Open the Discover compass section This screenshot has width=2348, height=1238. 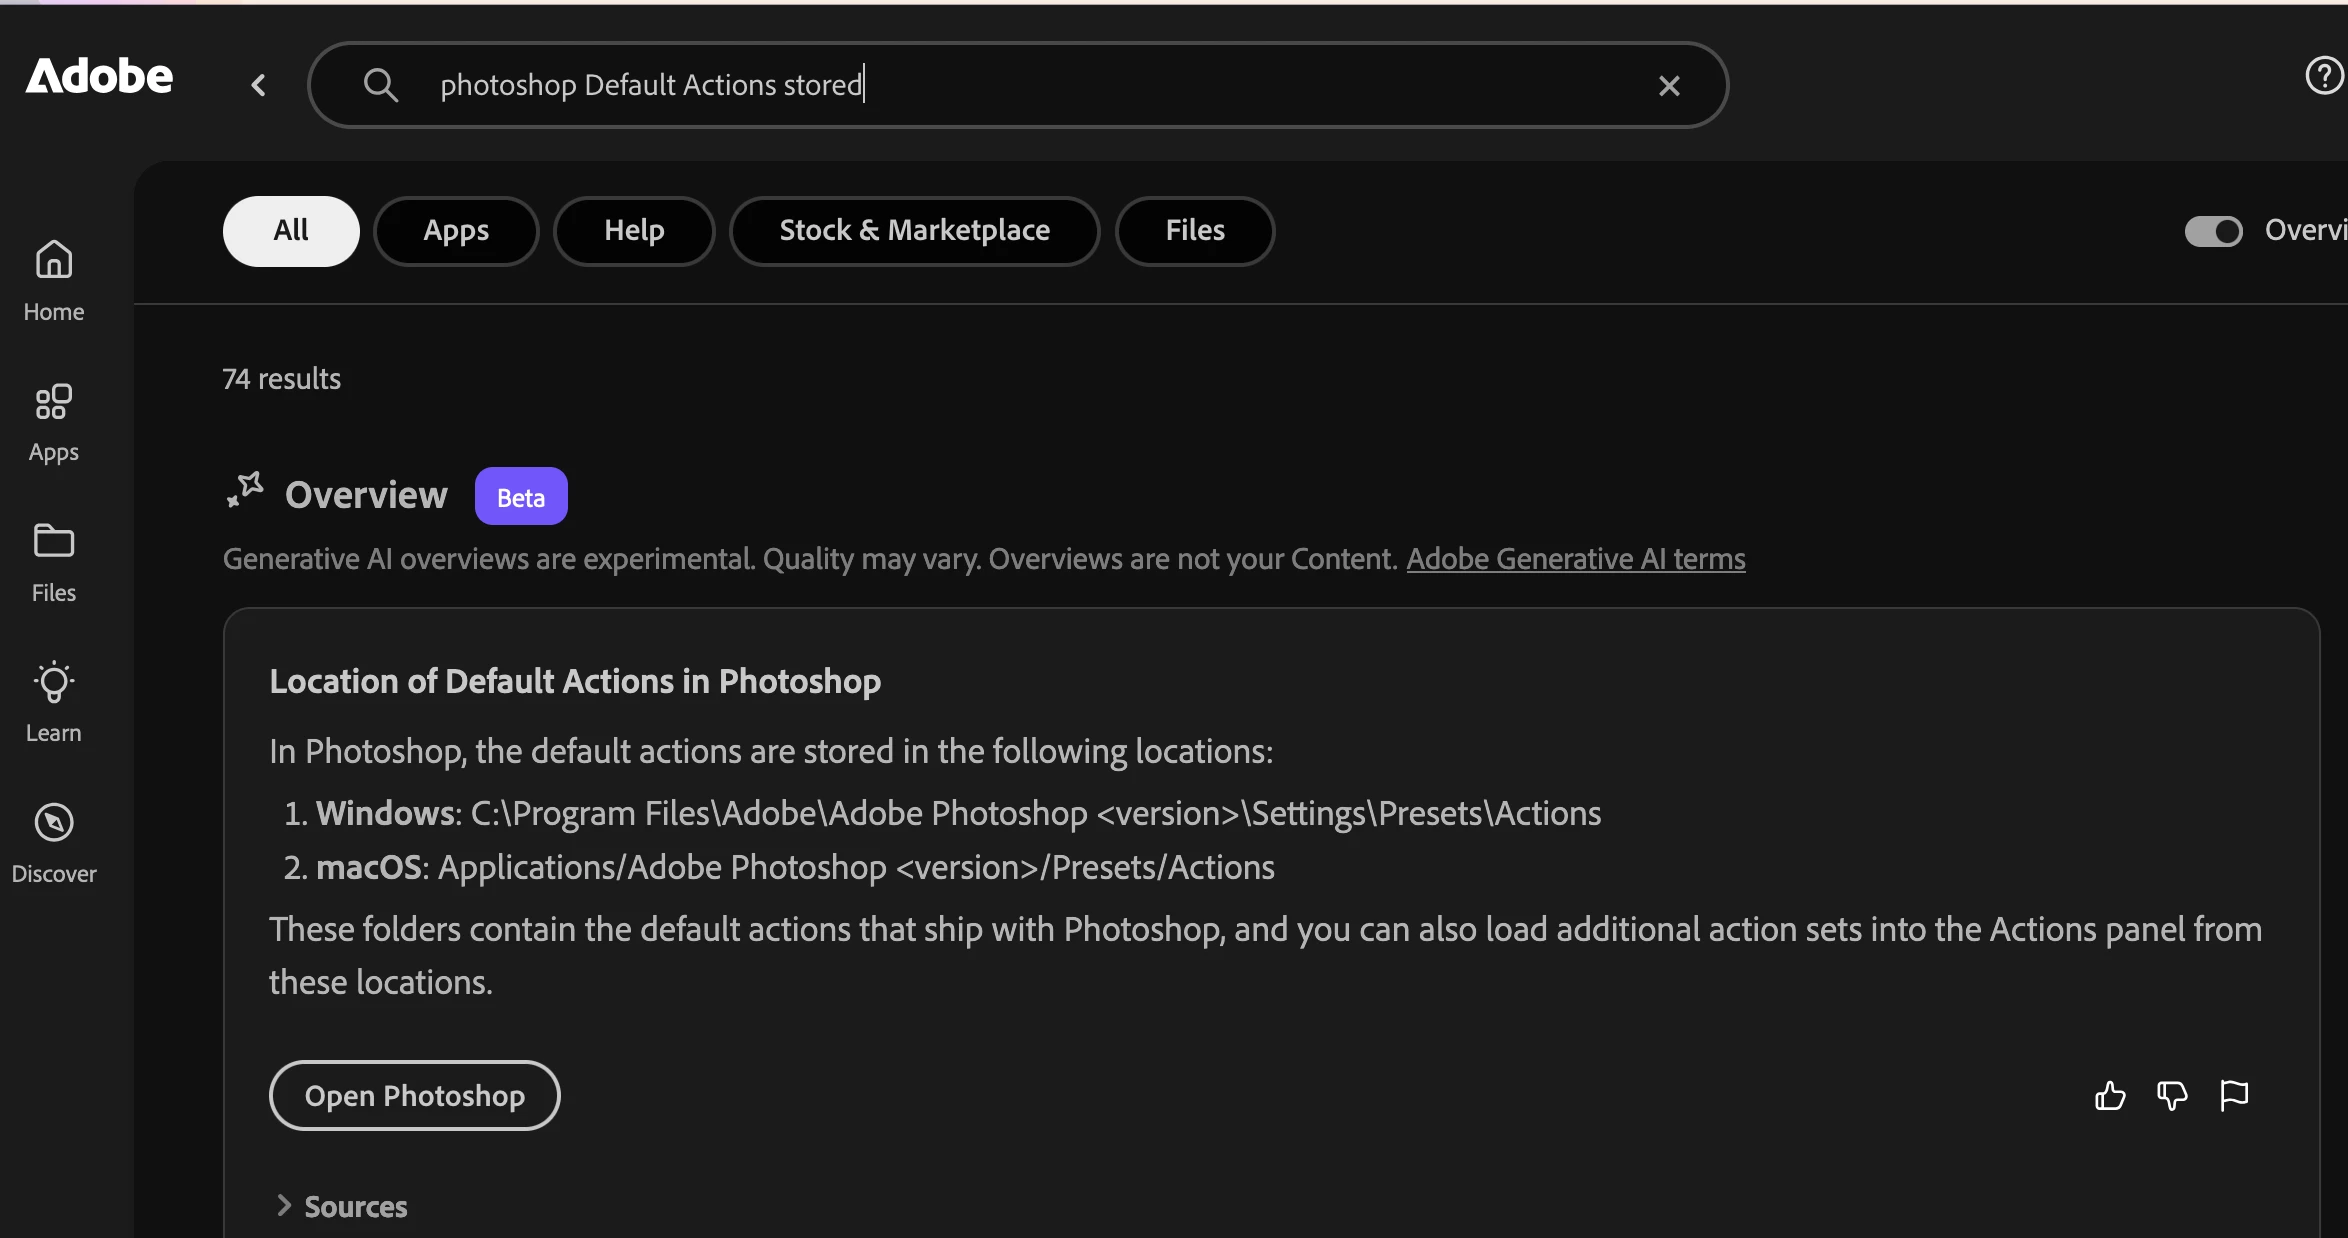[54, 842]
